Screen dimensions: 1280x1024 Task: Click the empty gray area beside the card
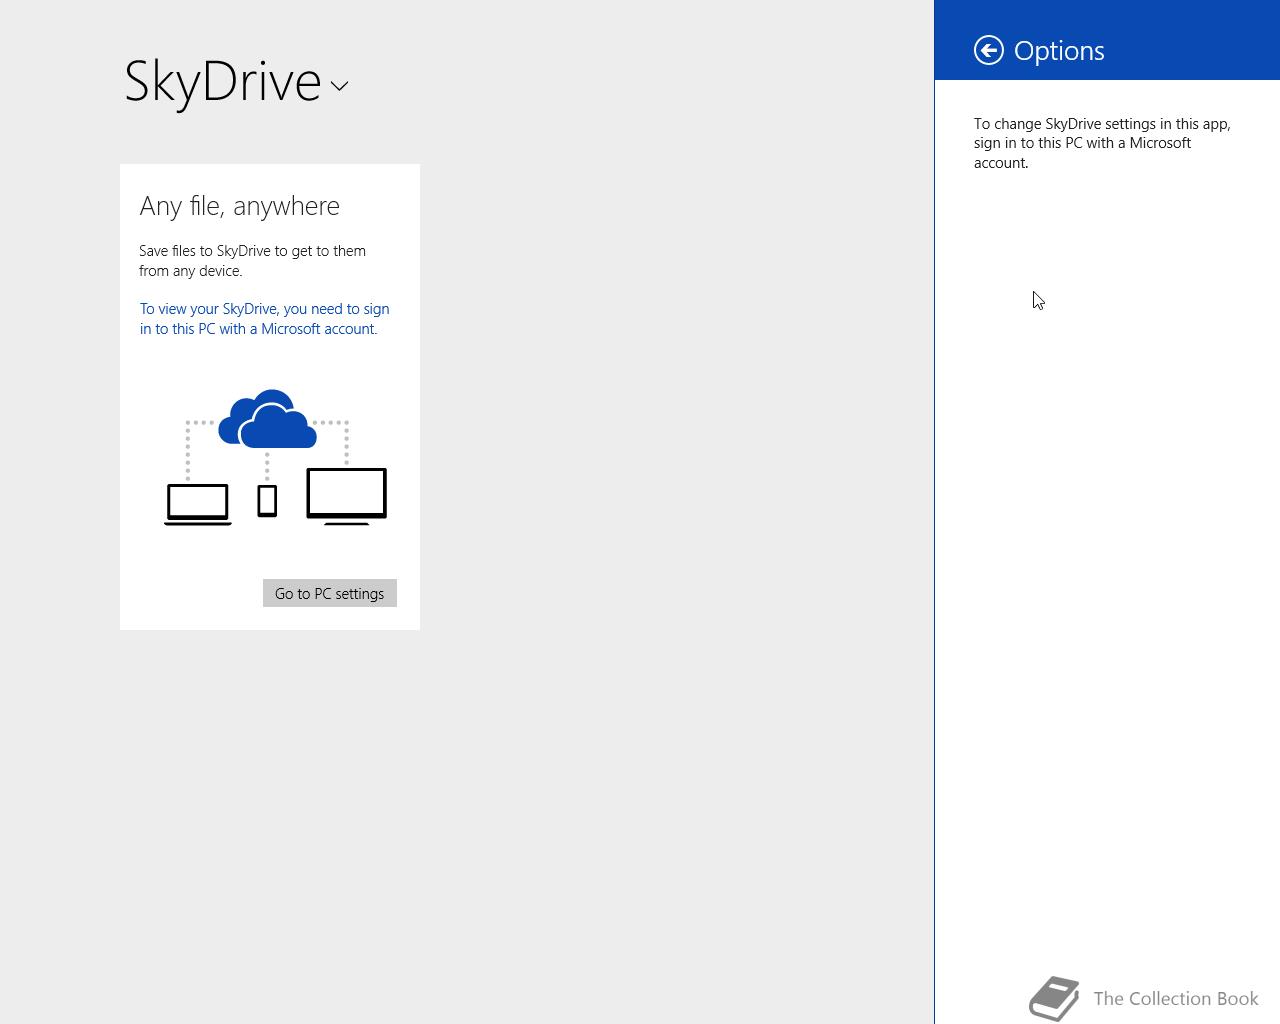pos(670,400)
